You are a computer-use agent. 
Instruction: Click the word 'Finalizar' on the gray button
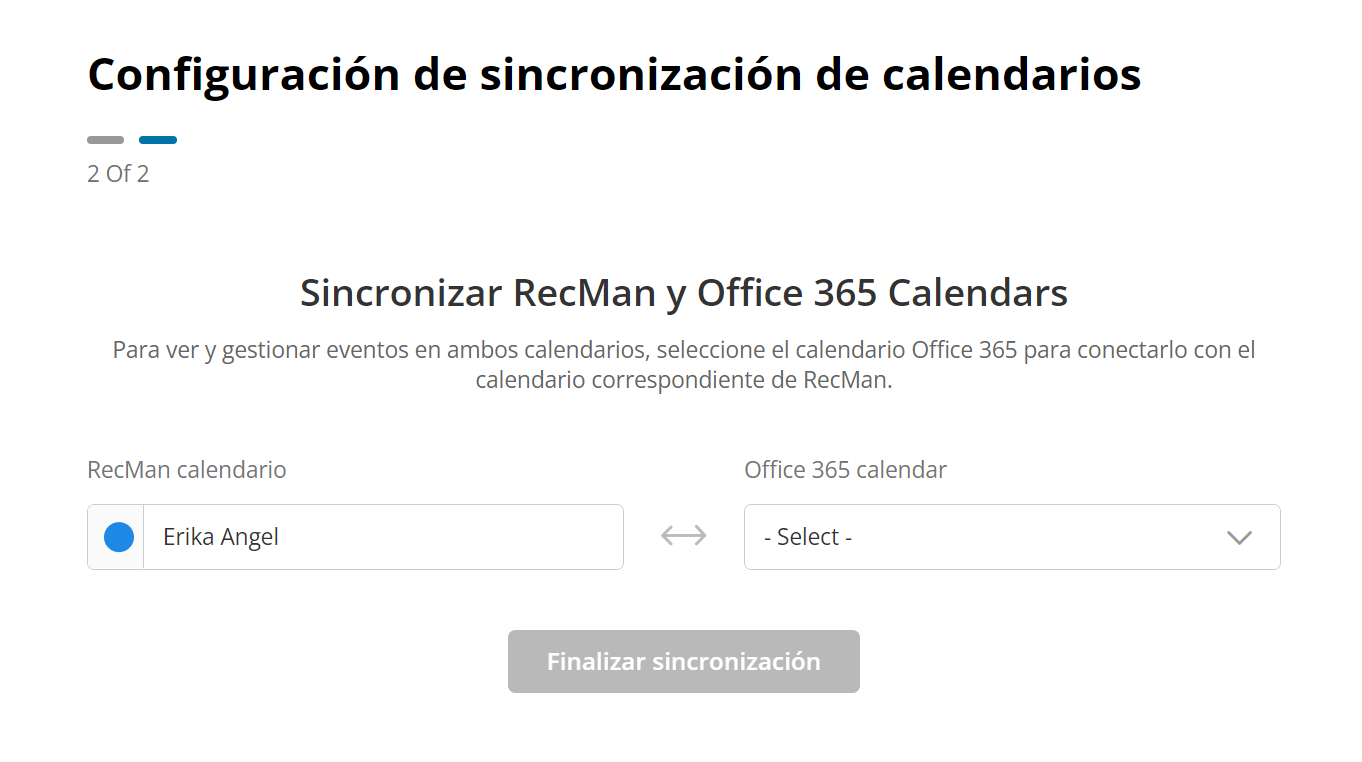[x=596, y=661]
